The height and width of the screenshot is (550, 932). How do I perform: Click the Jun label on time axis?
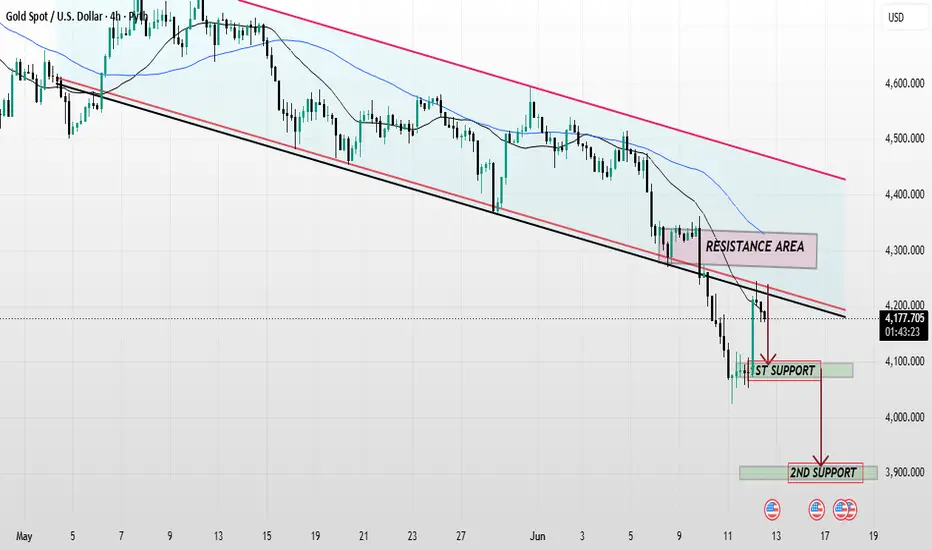click(x=537, y=536)
